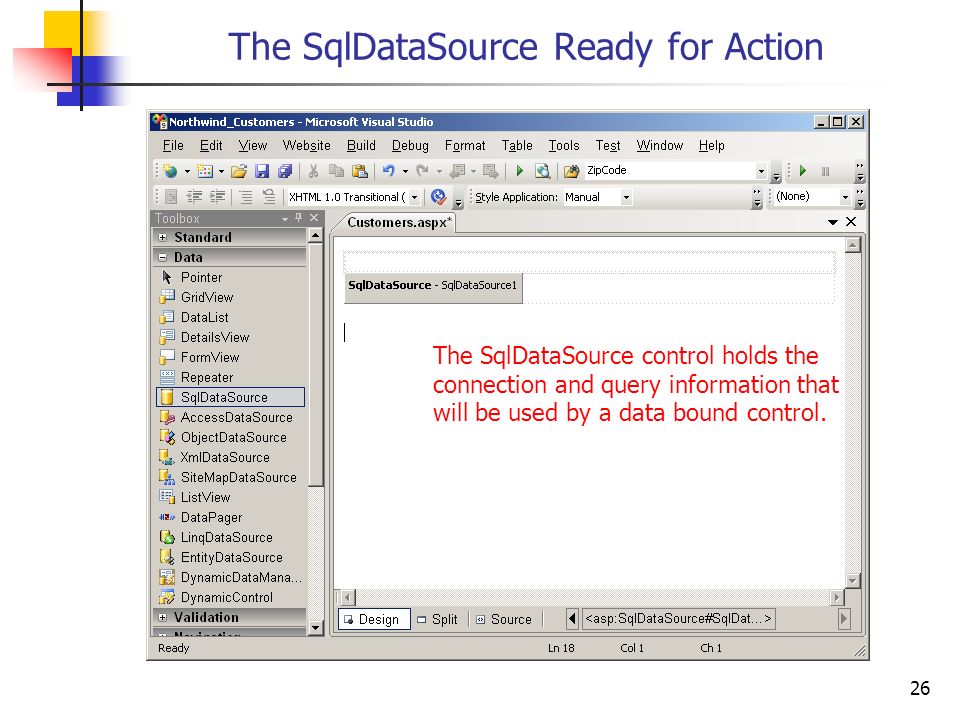Select the ObjectDataSource toolbox item
This screenshot has height=720, width=960.
tap(231, 437)
